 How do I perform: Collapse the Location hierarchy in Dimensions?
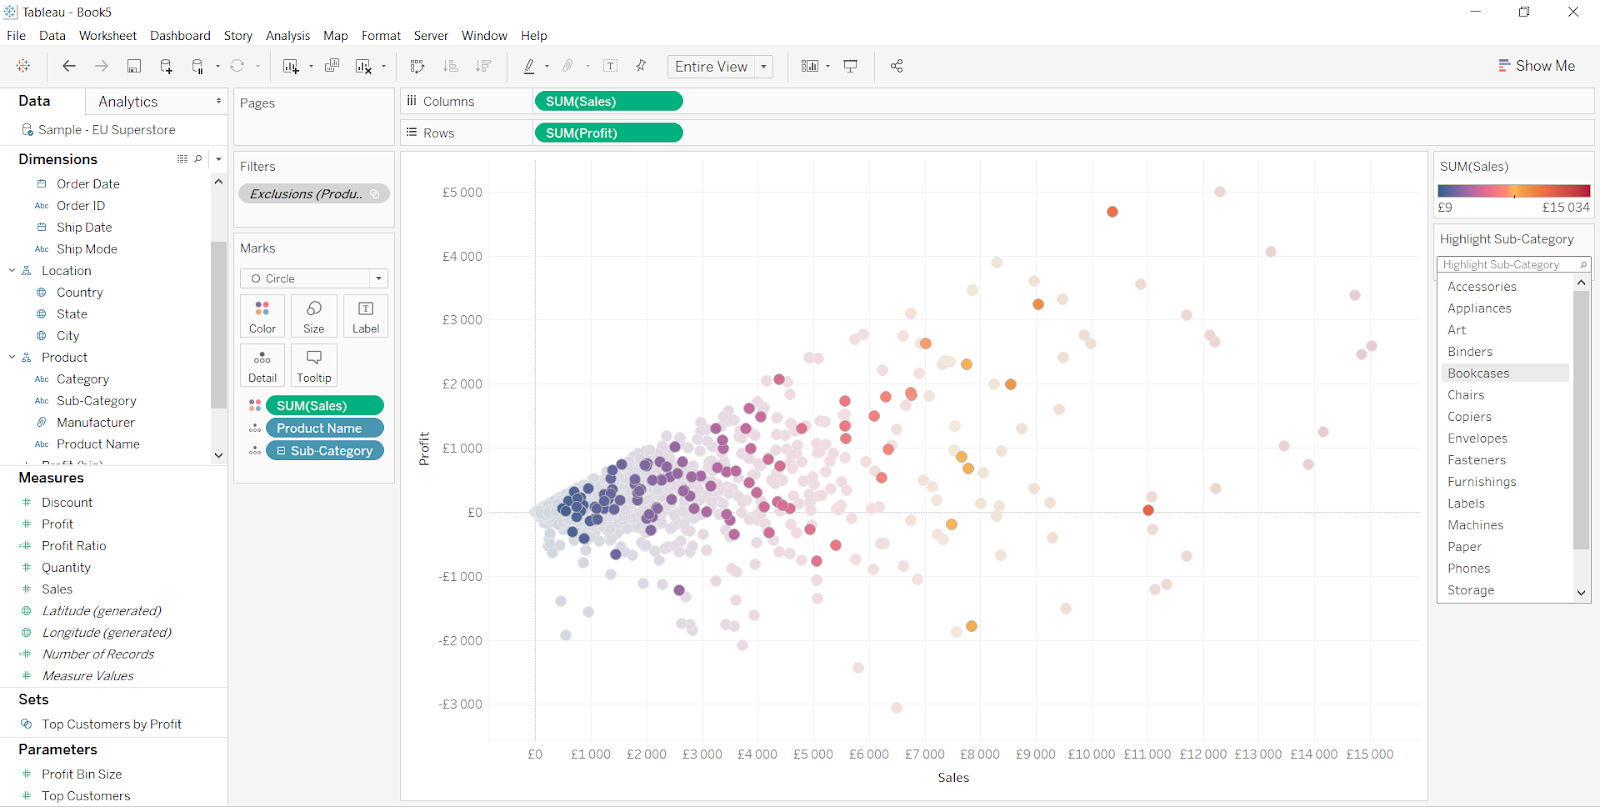tap(12, 271)
